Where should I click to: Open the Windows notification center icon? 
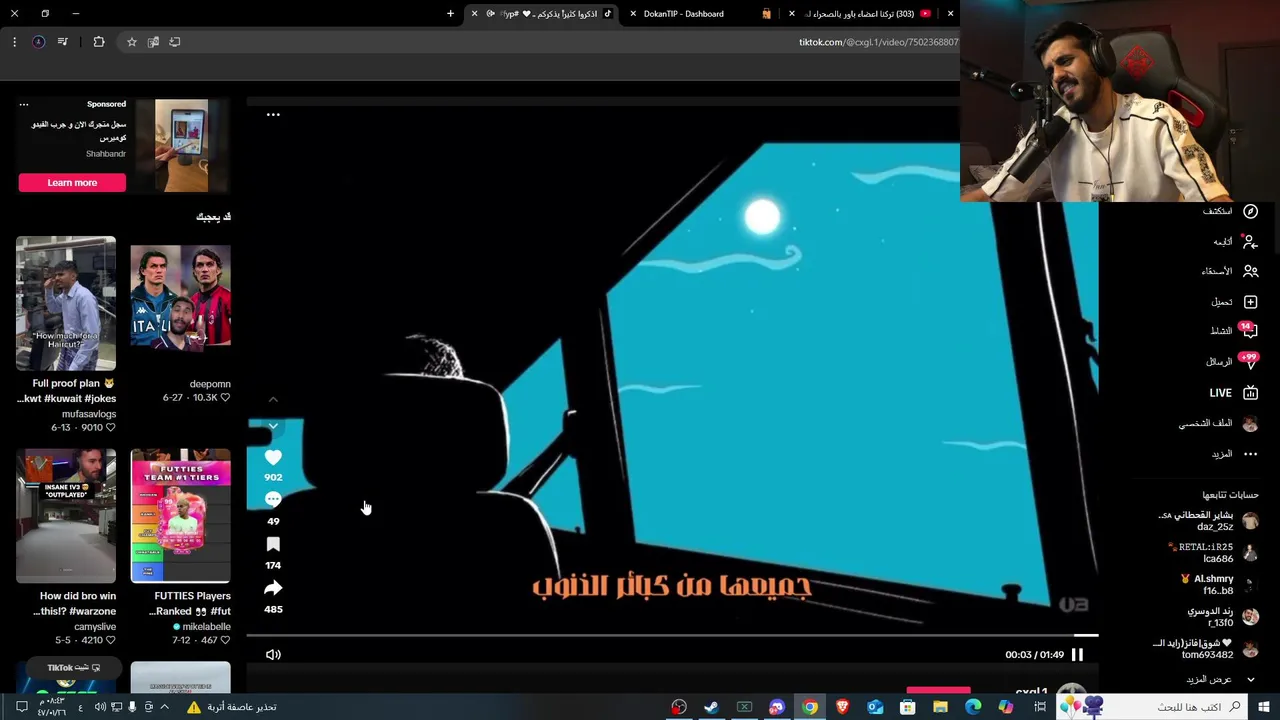tap(20, 707)
